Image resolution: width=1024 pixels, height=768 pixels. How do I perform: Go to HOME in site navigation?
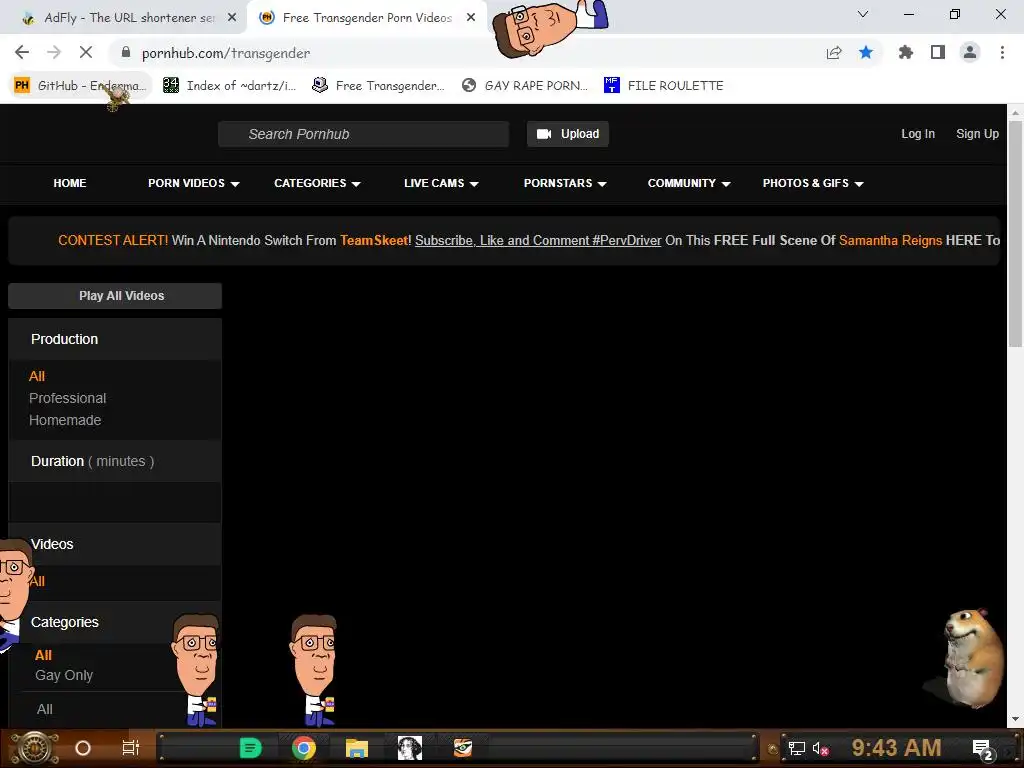(x=70, y=184)
